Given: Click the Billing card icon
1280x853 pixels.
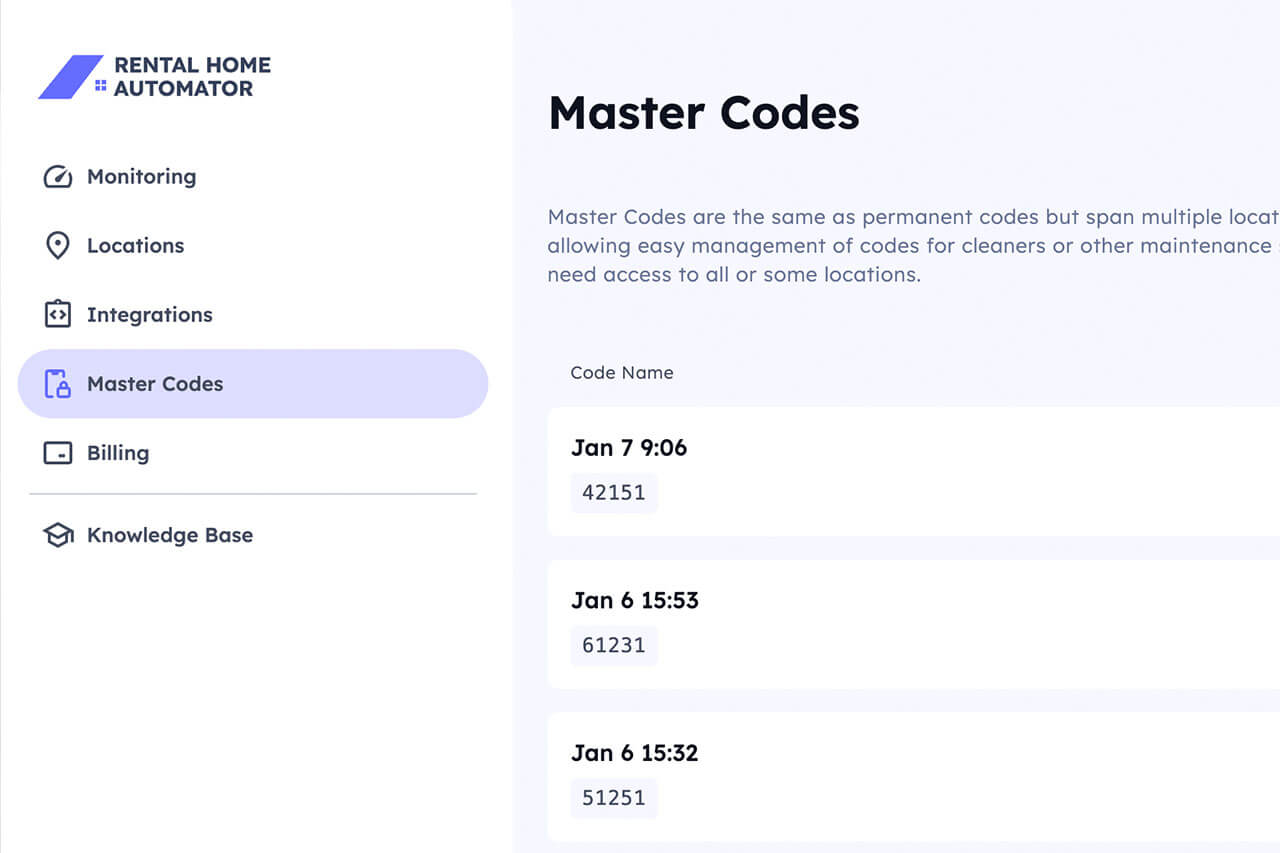Looking at the screenshot, I should 58,453.
